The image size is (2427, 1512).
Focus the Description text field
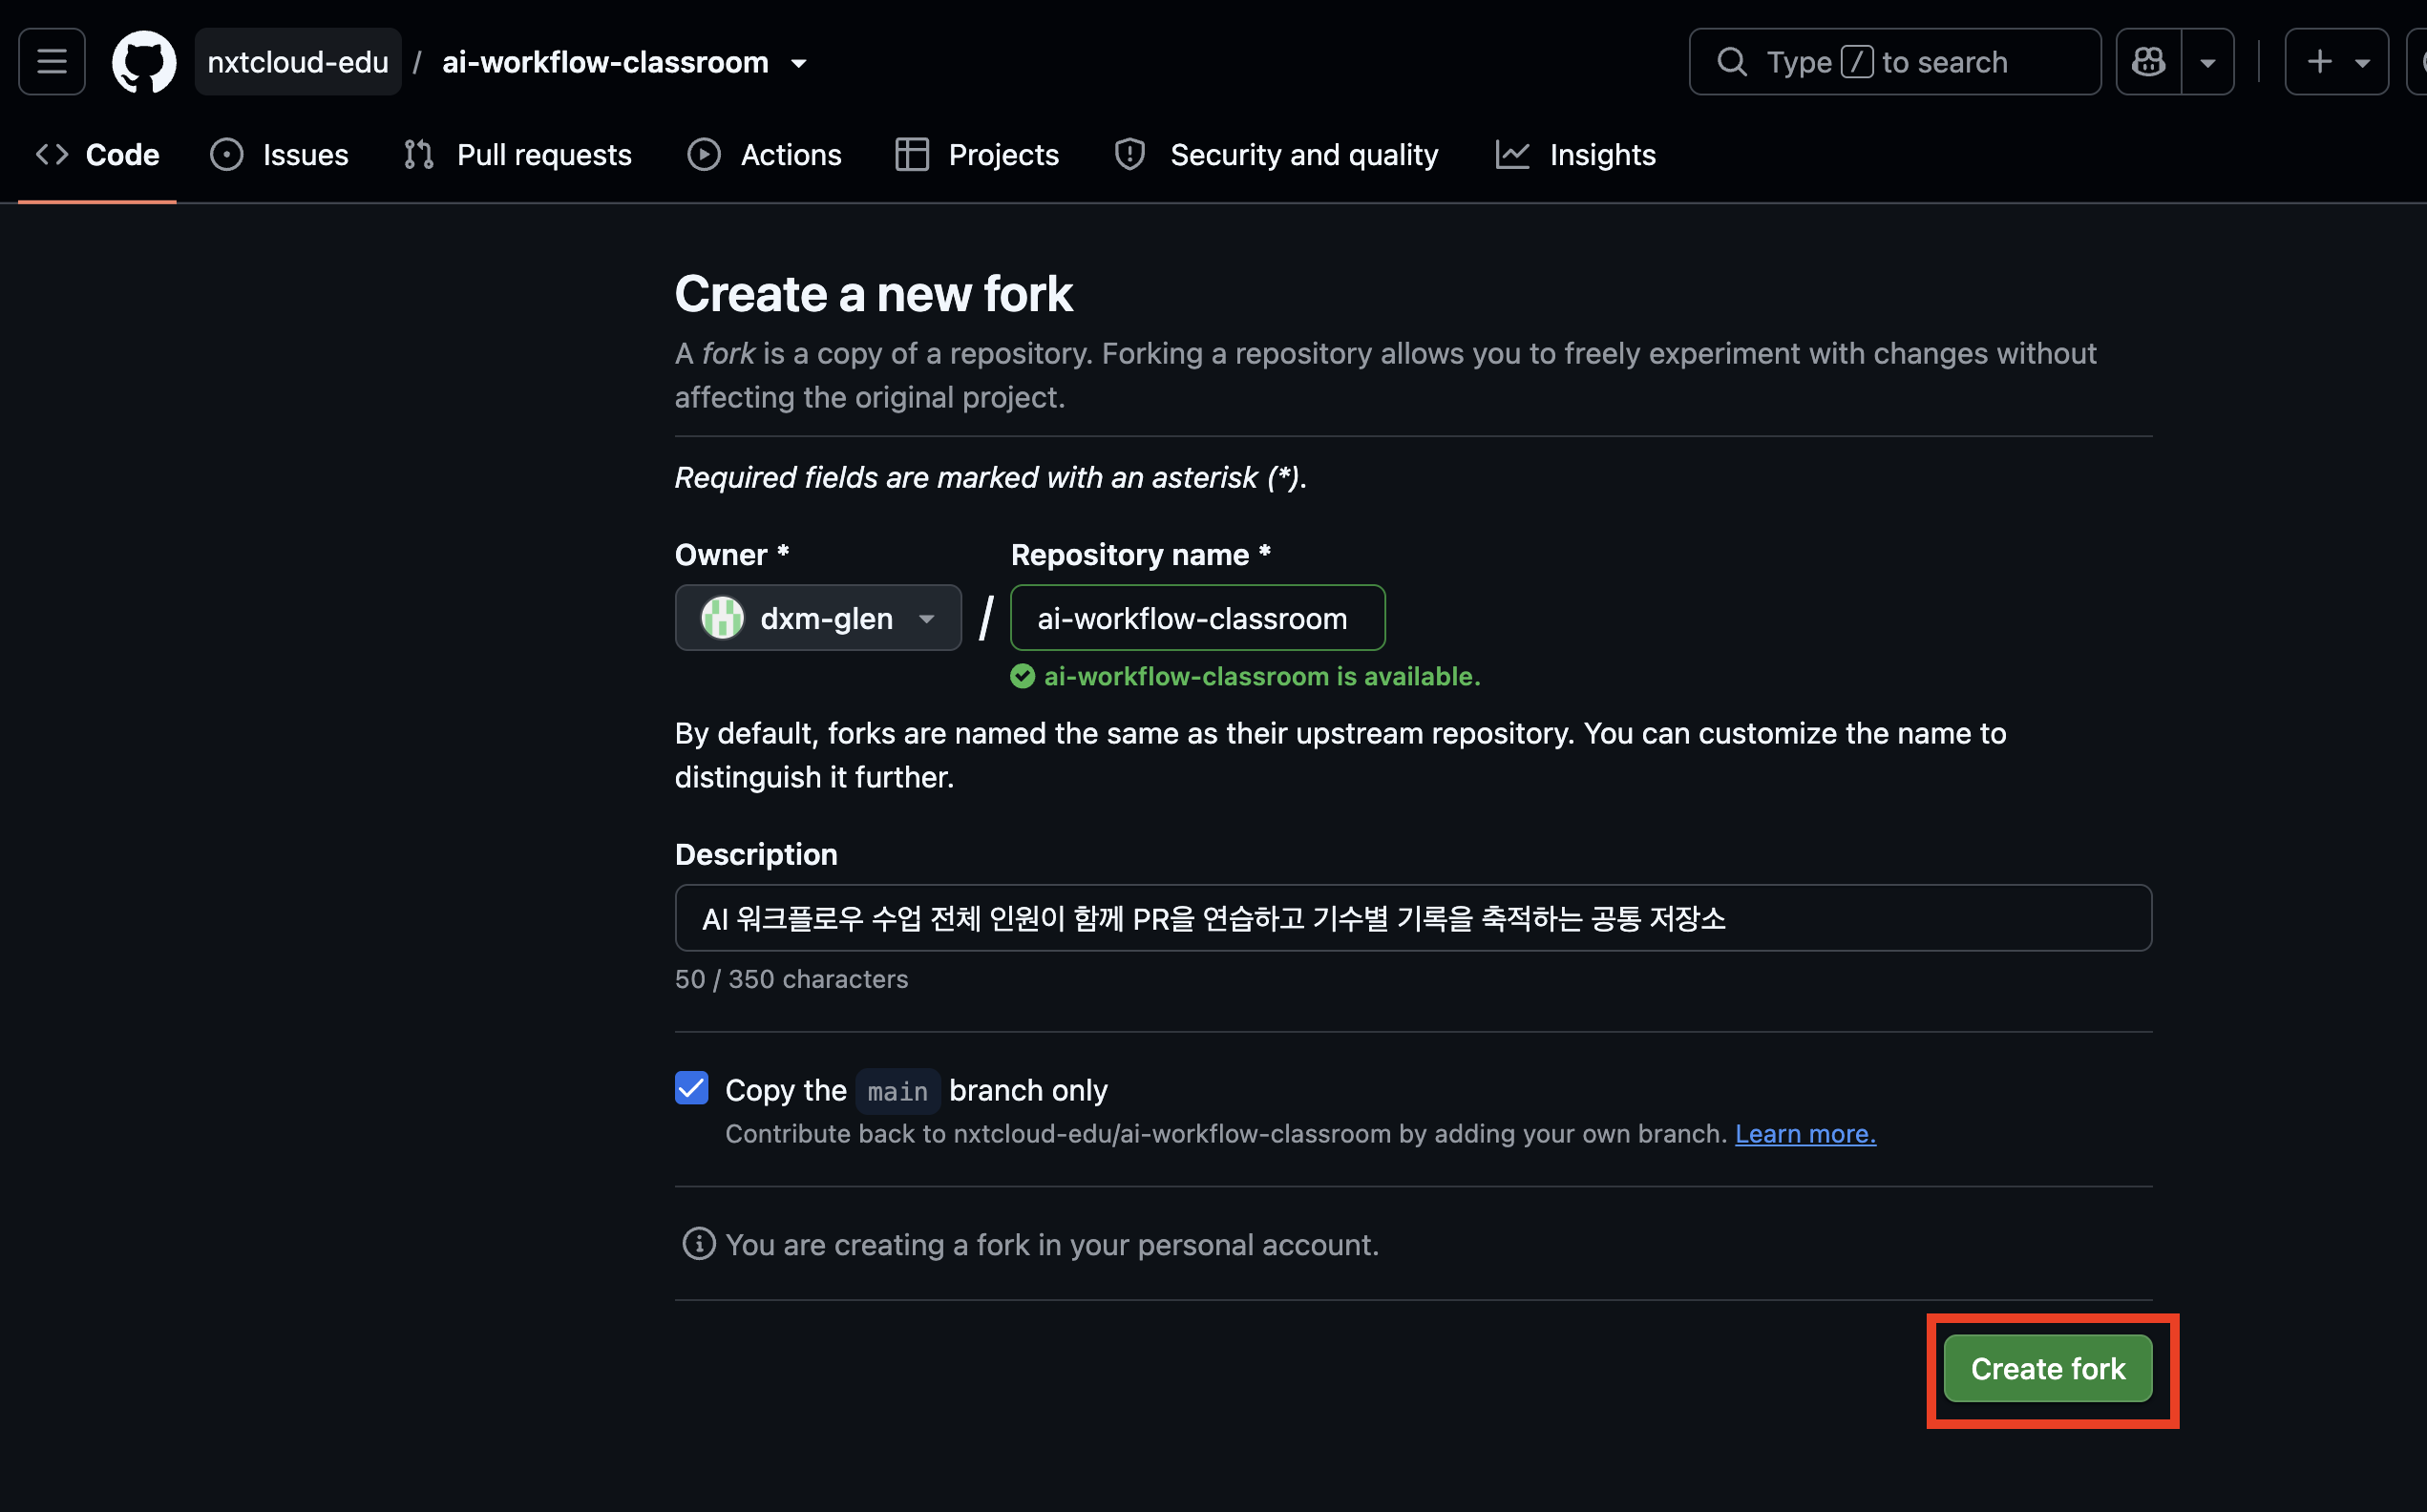[x=1413, y=918]
